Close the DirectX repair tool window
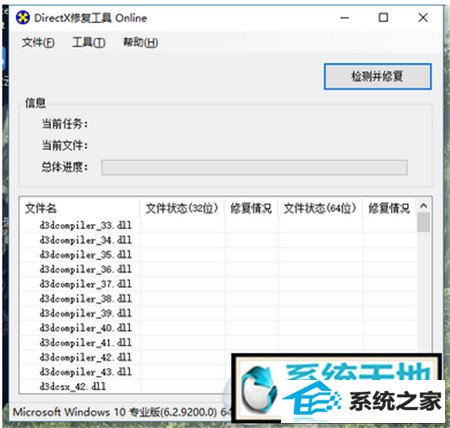The height and width of the screenshot is (428, 450). coord(423,18)
